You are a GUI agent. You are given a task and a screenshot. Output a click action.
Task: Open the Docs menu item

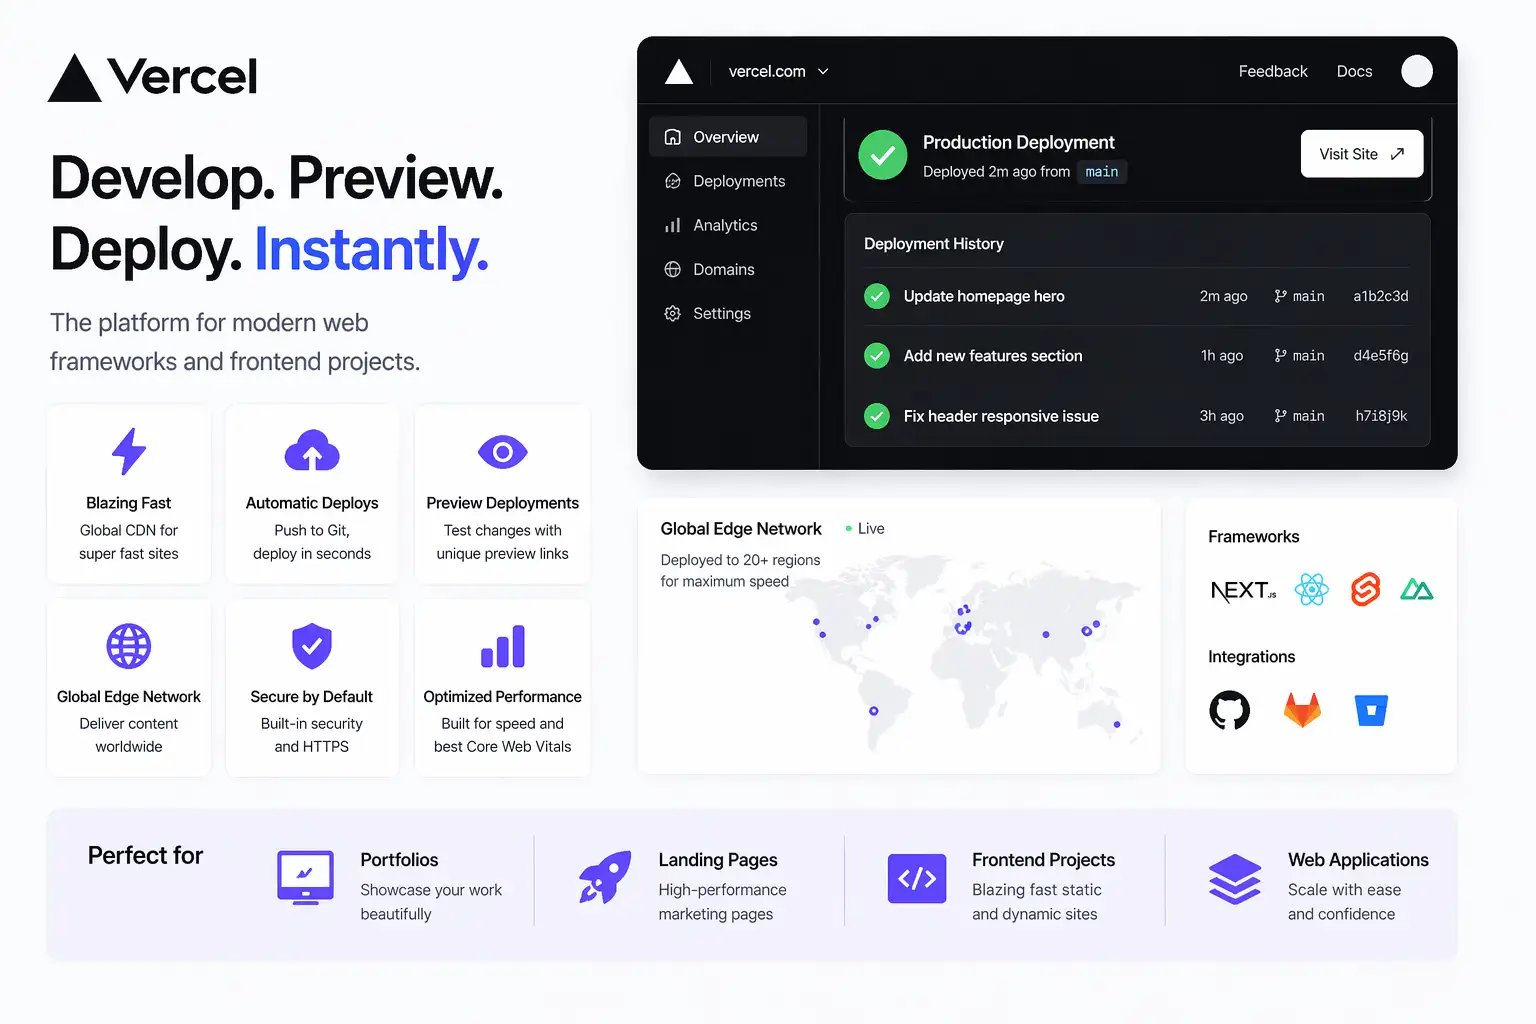[x=1354, y=71]
